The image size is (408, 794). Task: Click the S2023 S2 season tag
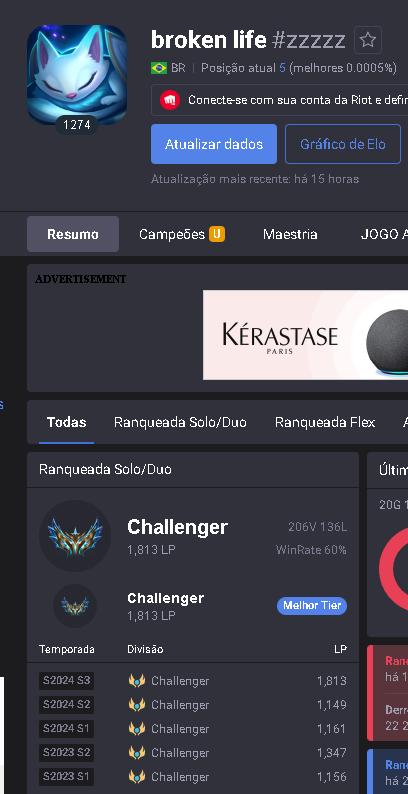66,753
